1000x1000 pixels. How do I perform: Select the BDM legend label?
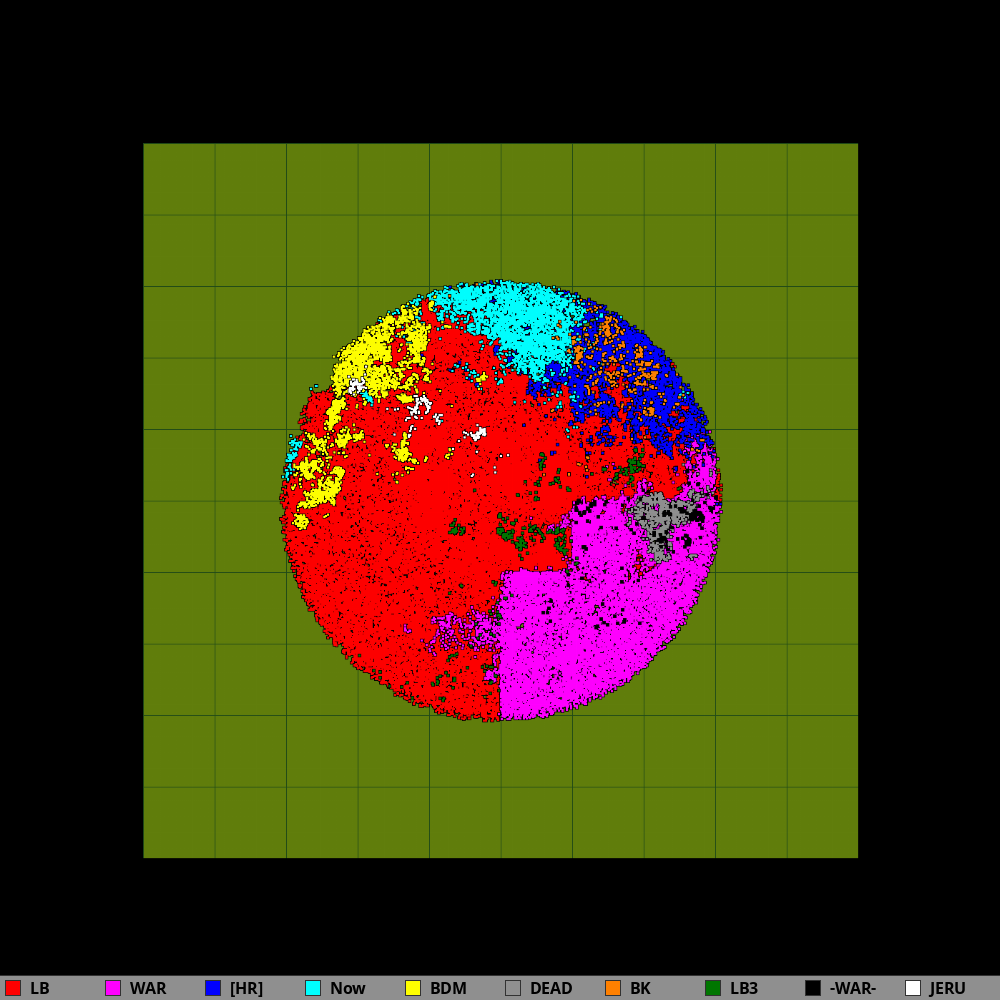[x=448, y=989]
